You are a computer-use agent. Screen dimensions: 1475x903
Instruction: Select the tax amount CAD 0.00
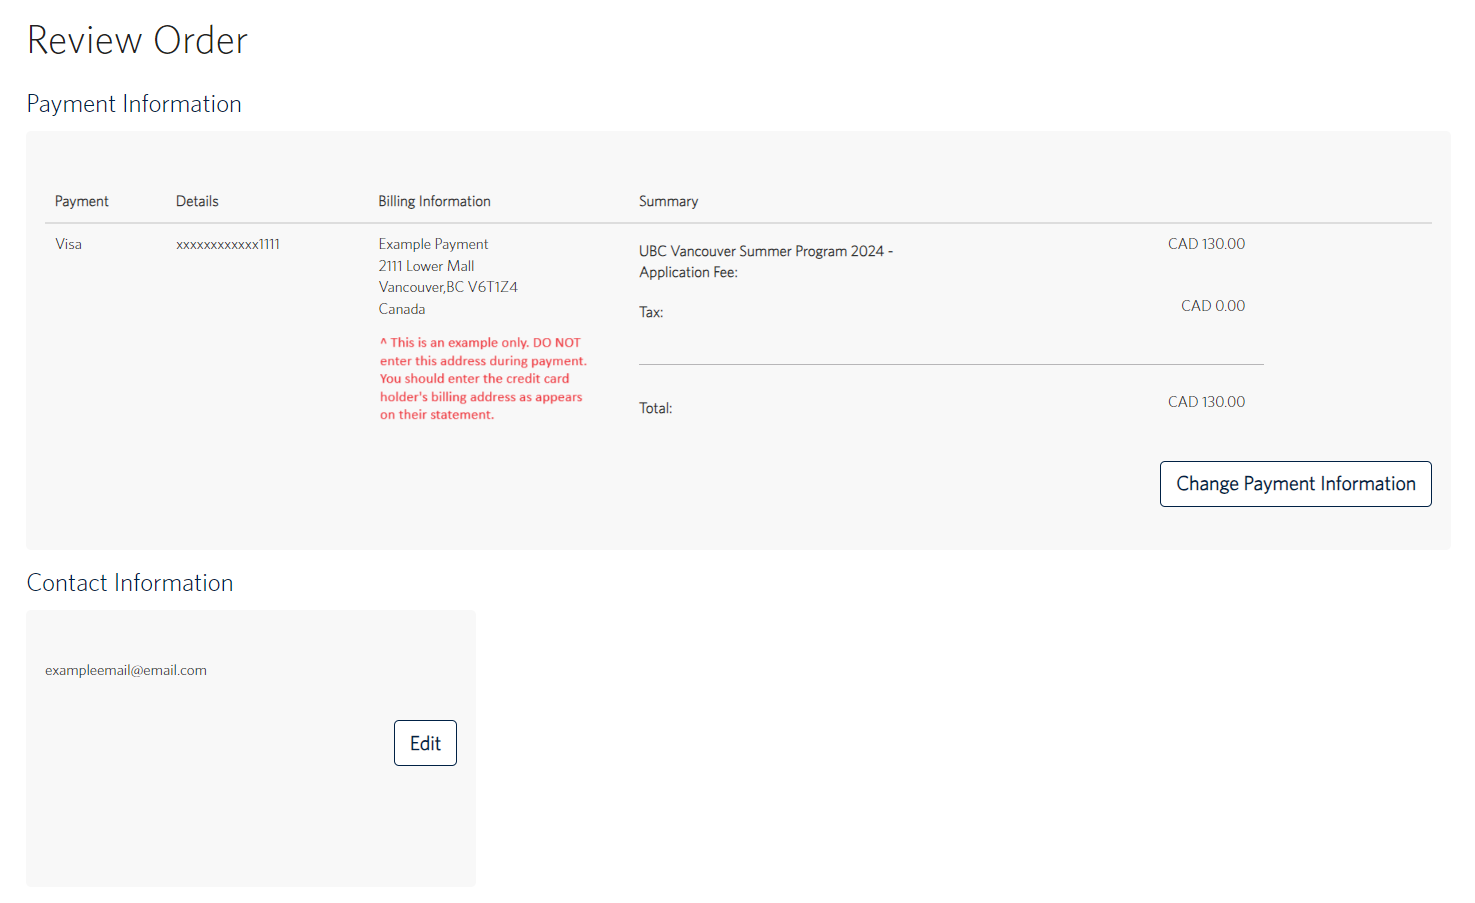point(1212,306)
